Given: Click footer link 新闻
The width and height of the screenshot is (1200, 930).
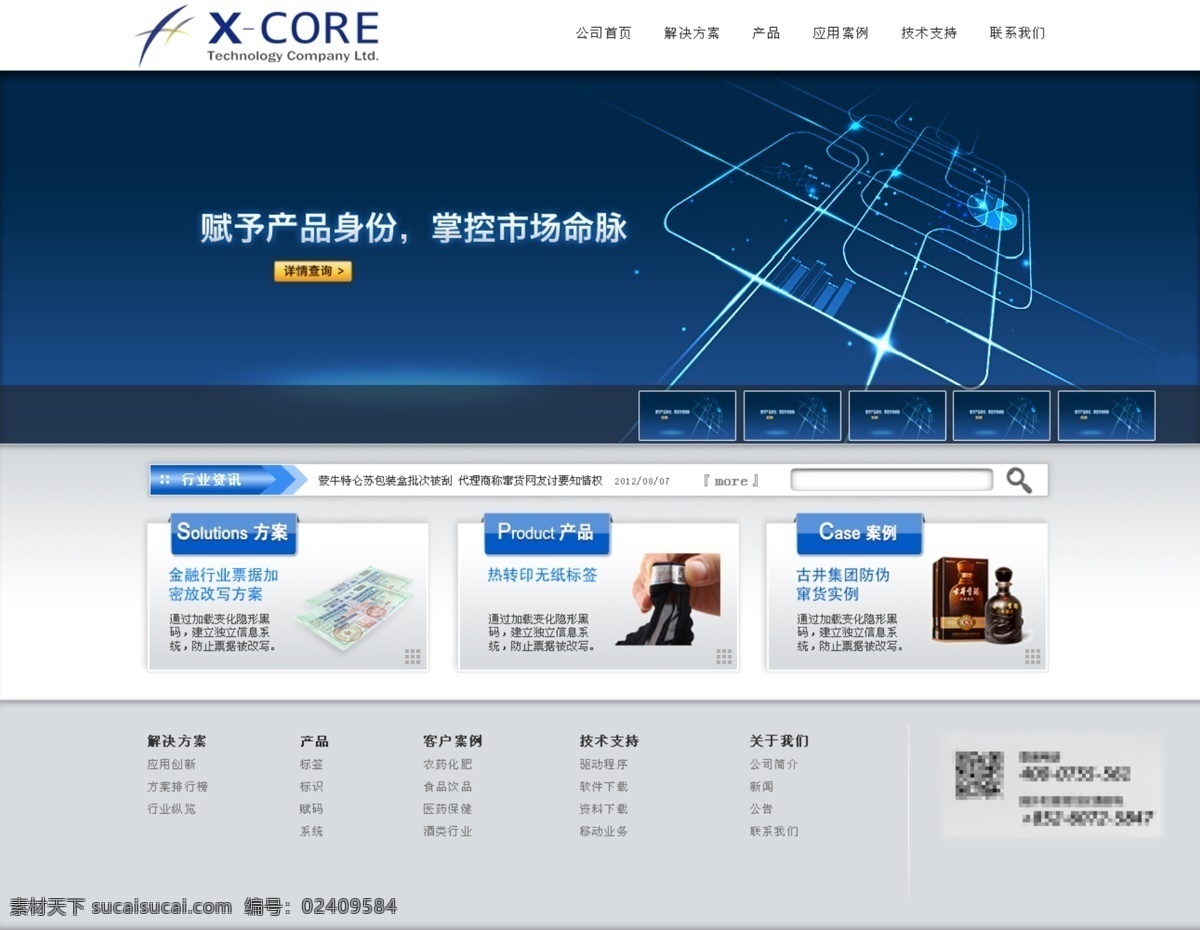Looking at the screenshot, I should (761, 786).
